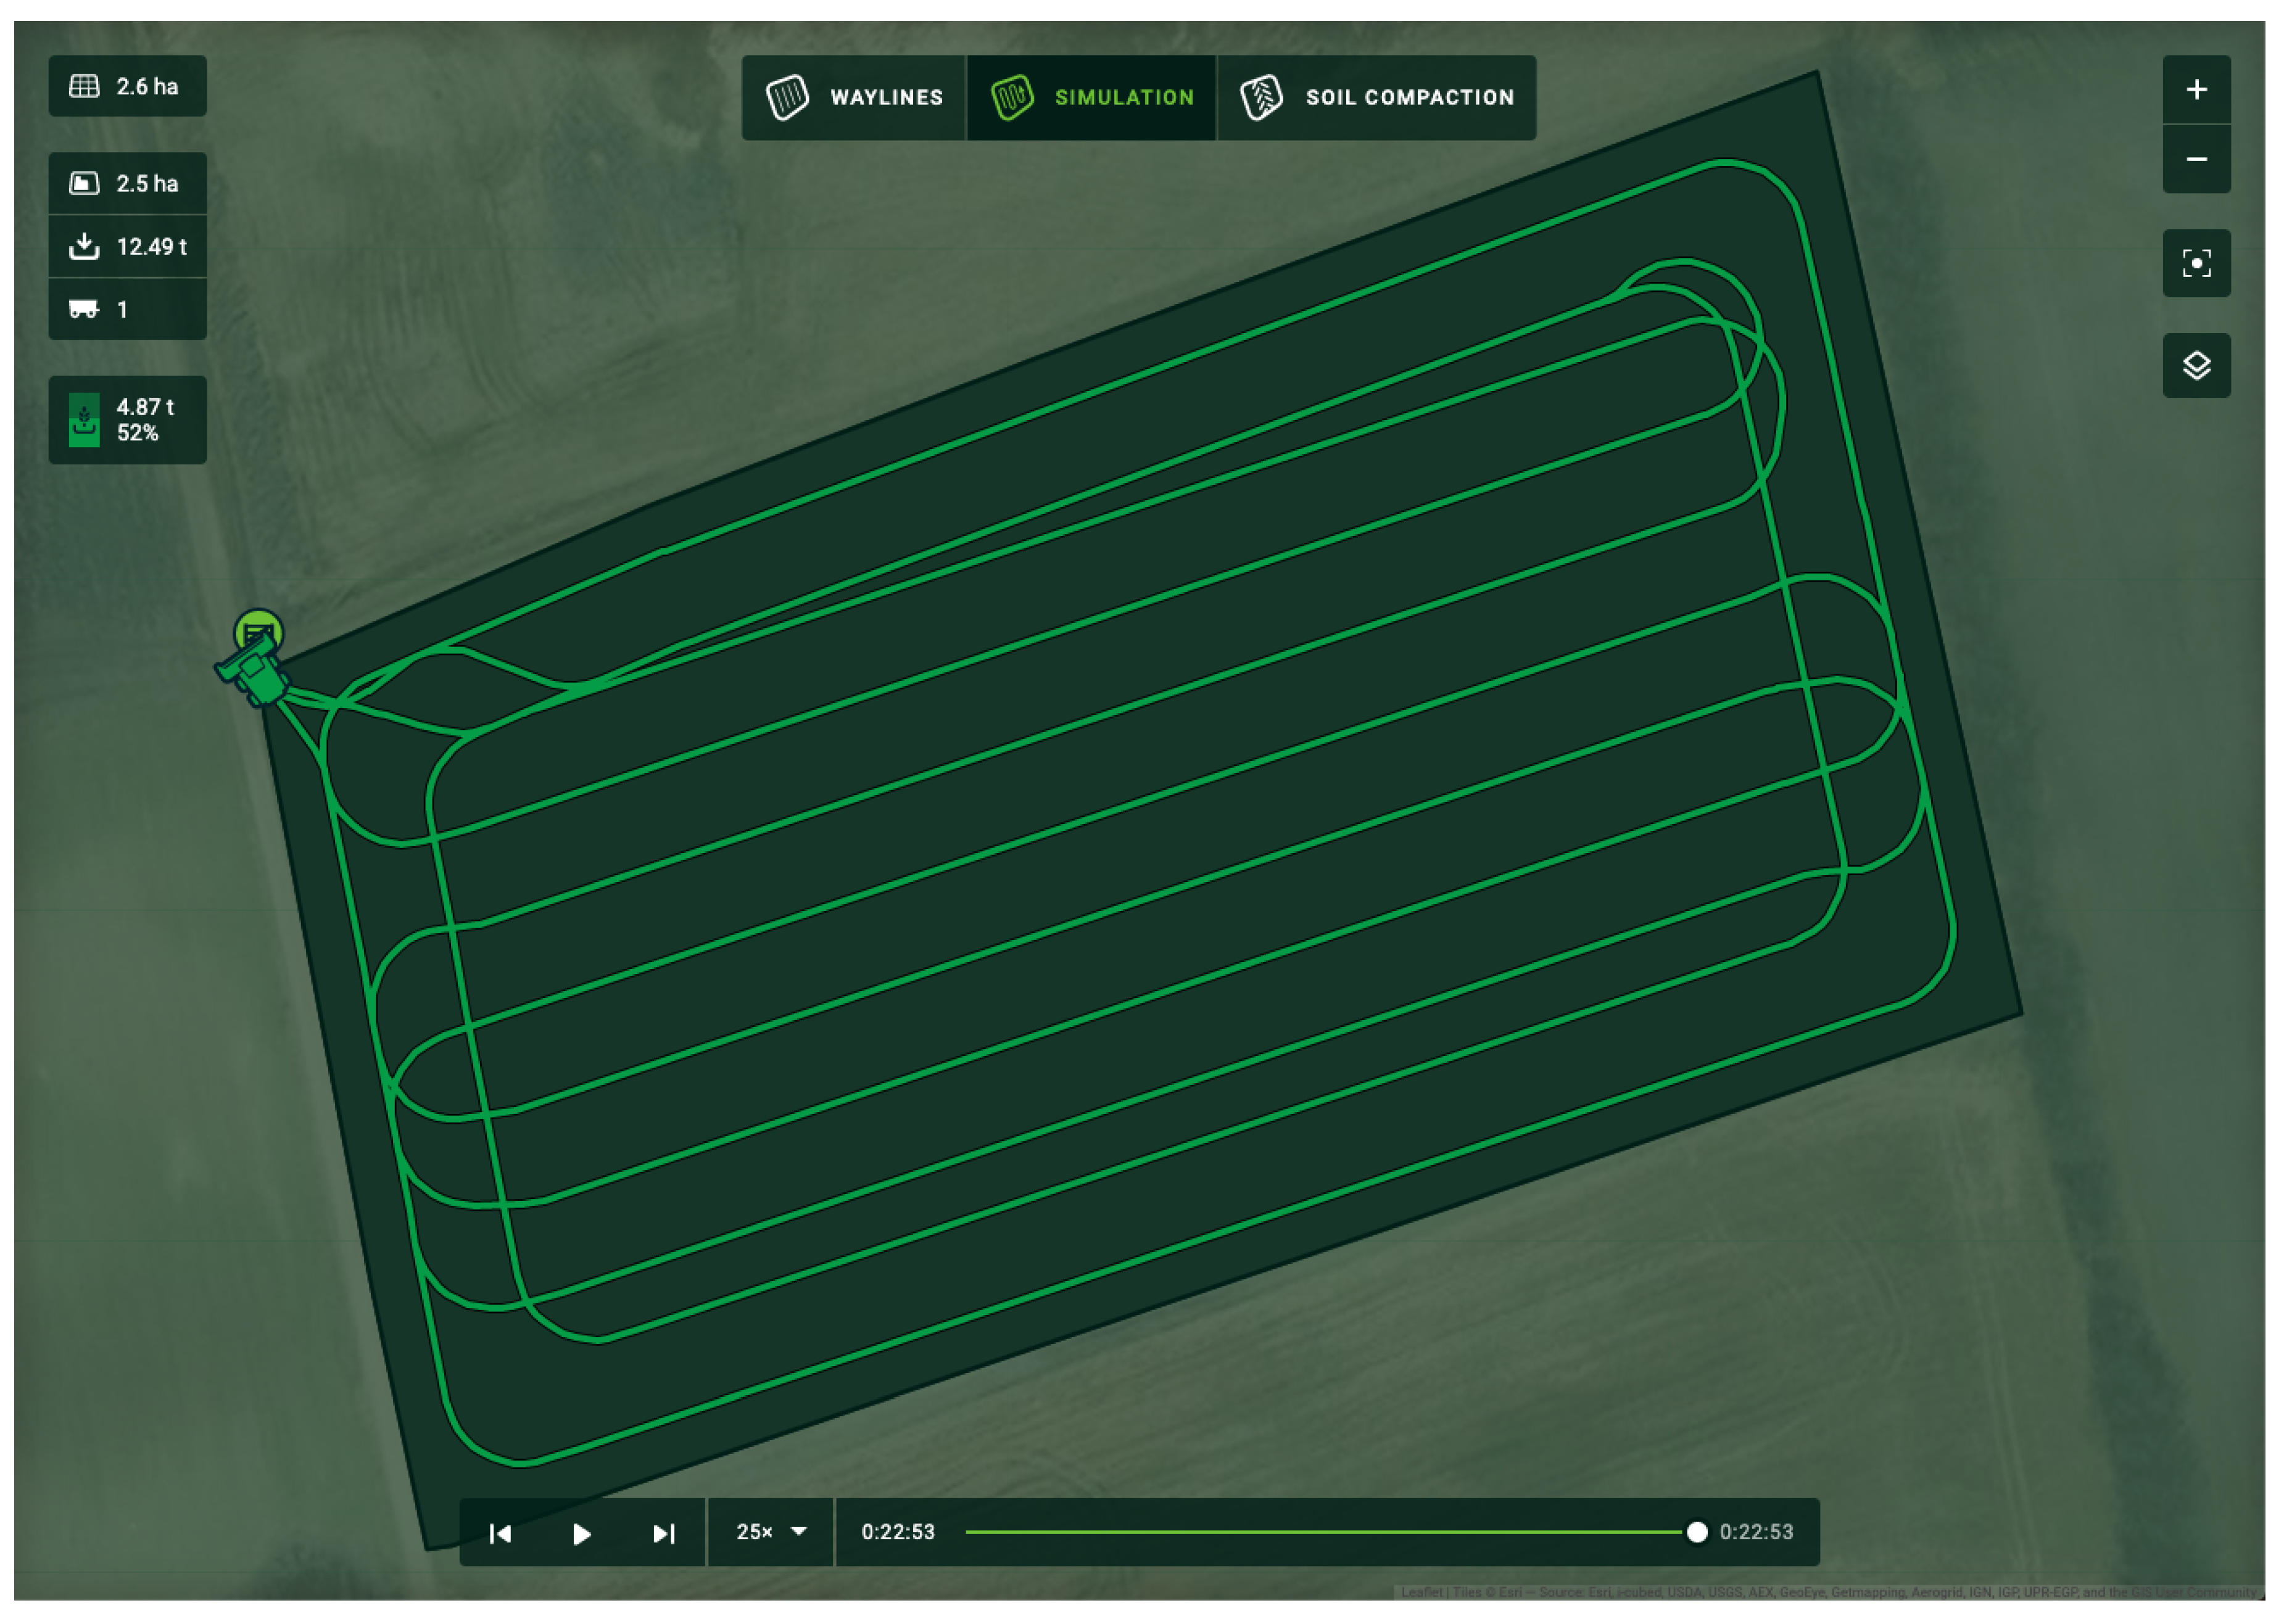Click the 2.5 ha worked area icon
2284x1624 pixels.
[x=84, y=183]
